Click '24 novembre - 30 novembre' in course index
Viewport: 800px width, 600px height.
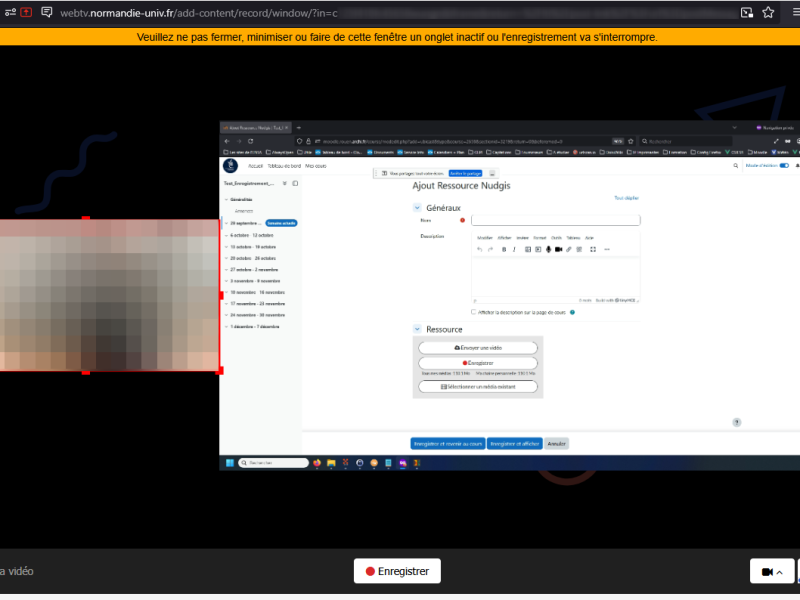257,315
